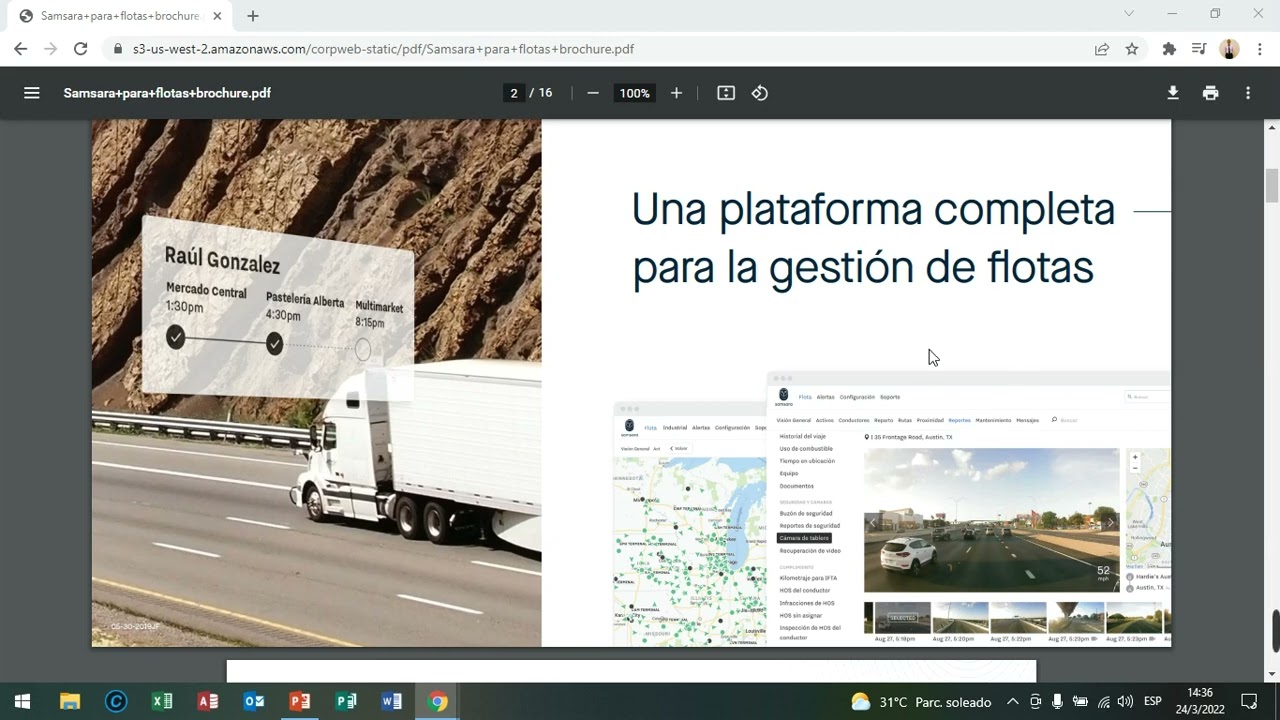Viewport: 1280px width, 720px height.
Task: Select the Samsara+para+flotas+brochure tab
Action: [120, 16]
